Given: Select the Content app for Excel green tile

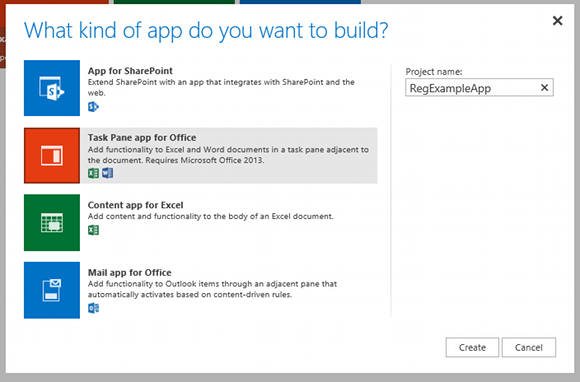Looking at the screenshot, I should [52, 223].
